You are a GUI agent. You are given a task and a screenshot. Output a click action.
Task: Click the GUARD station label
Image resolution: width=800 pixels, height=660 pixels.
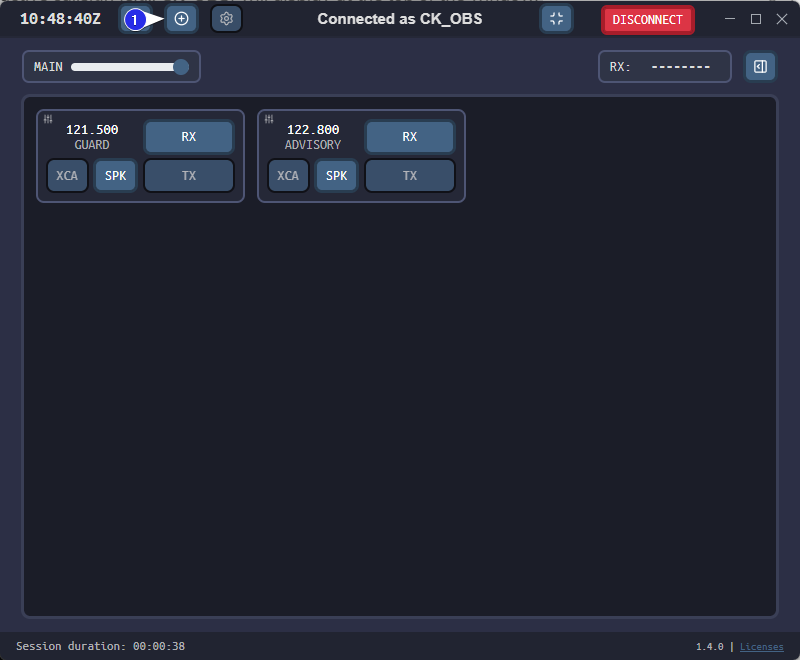pos(92,145)
